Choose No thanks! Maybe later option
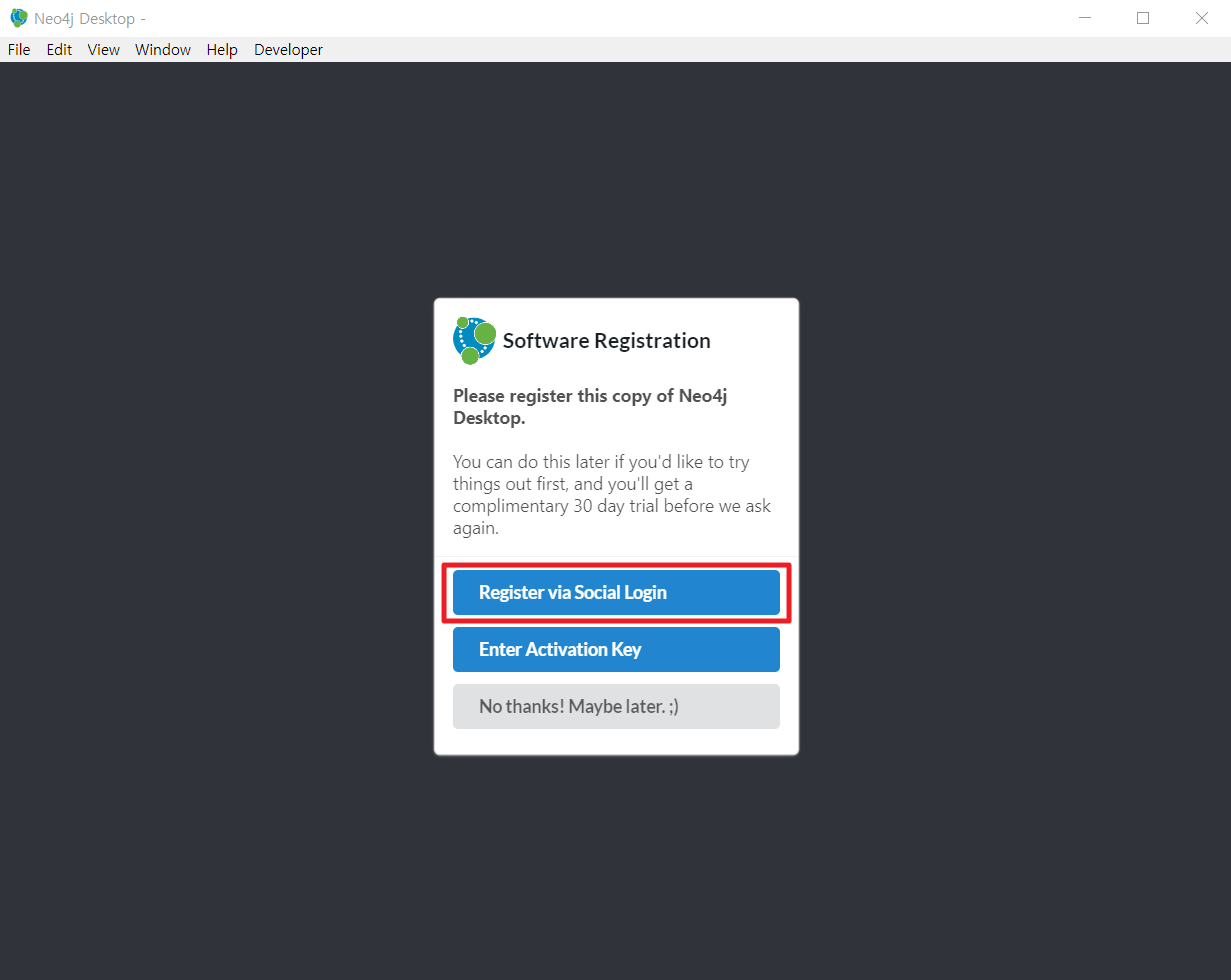The image size is (1231, 980). [x=616, y=706]
